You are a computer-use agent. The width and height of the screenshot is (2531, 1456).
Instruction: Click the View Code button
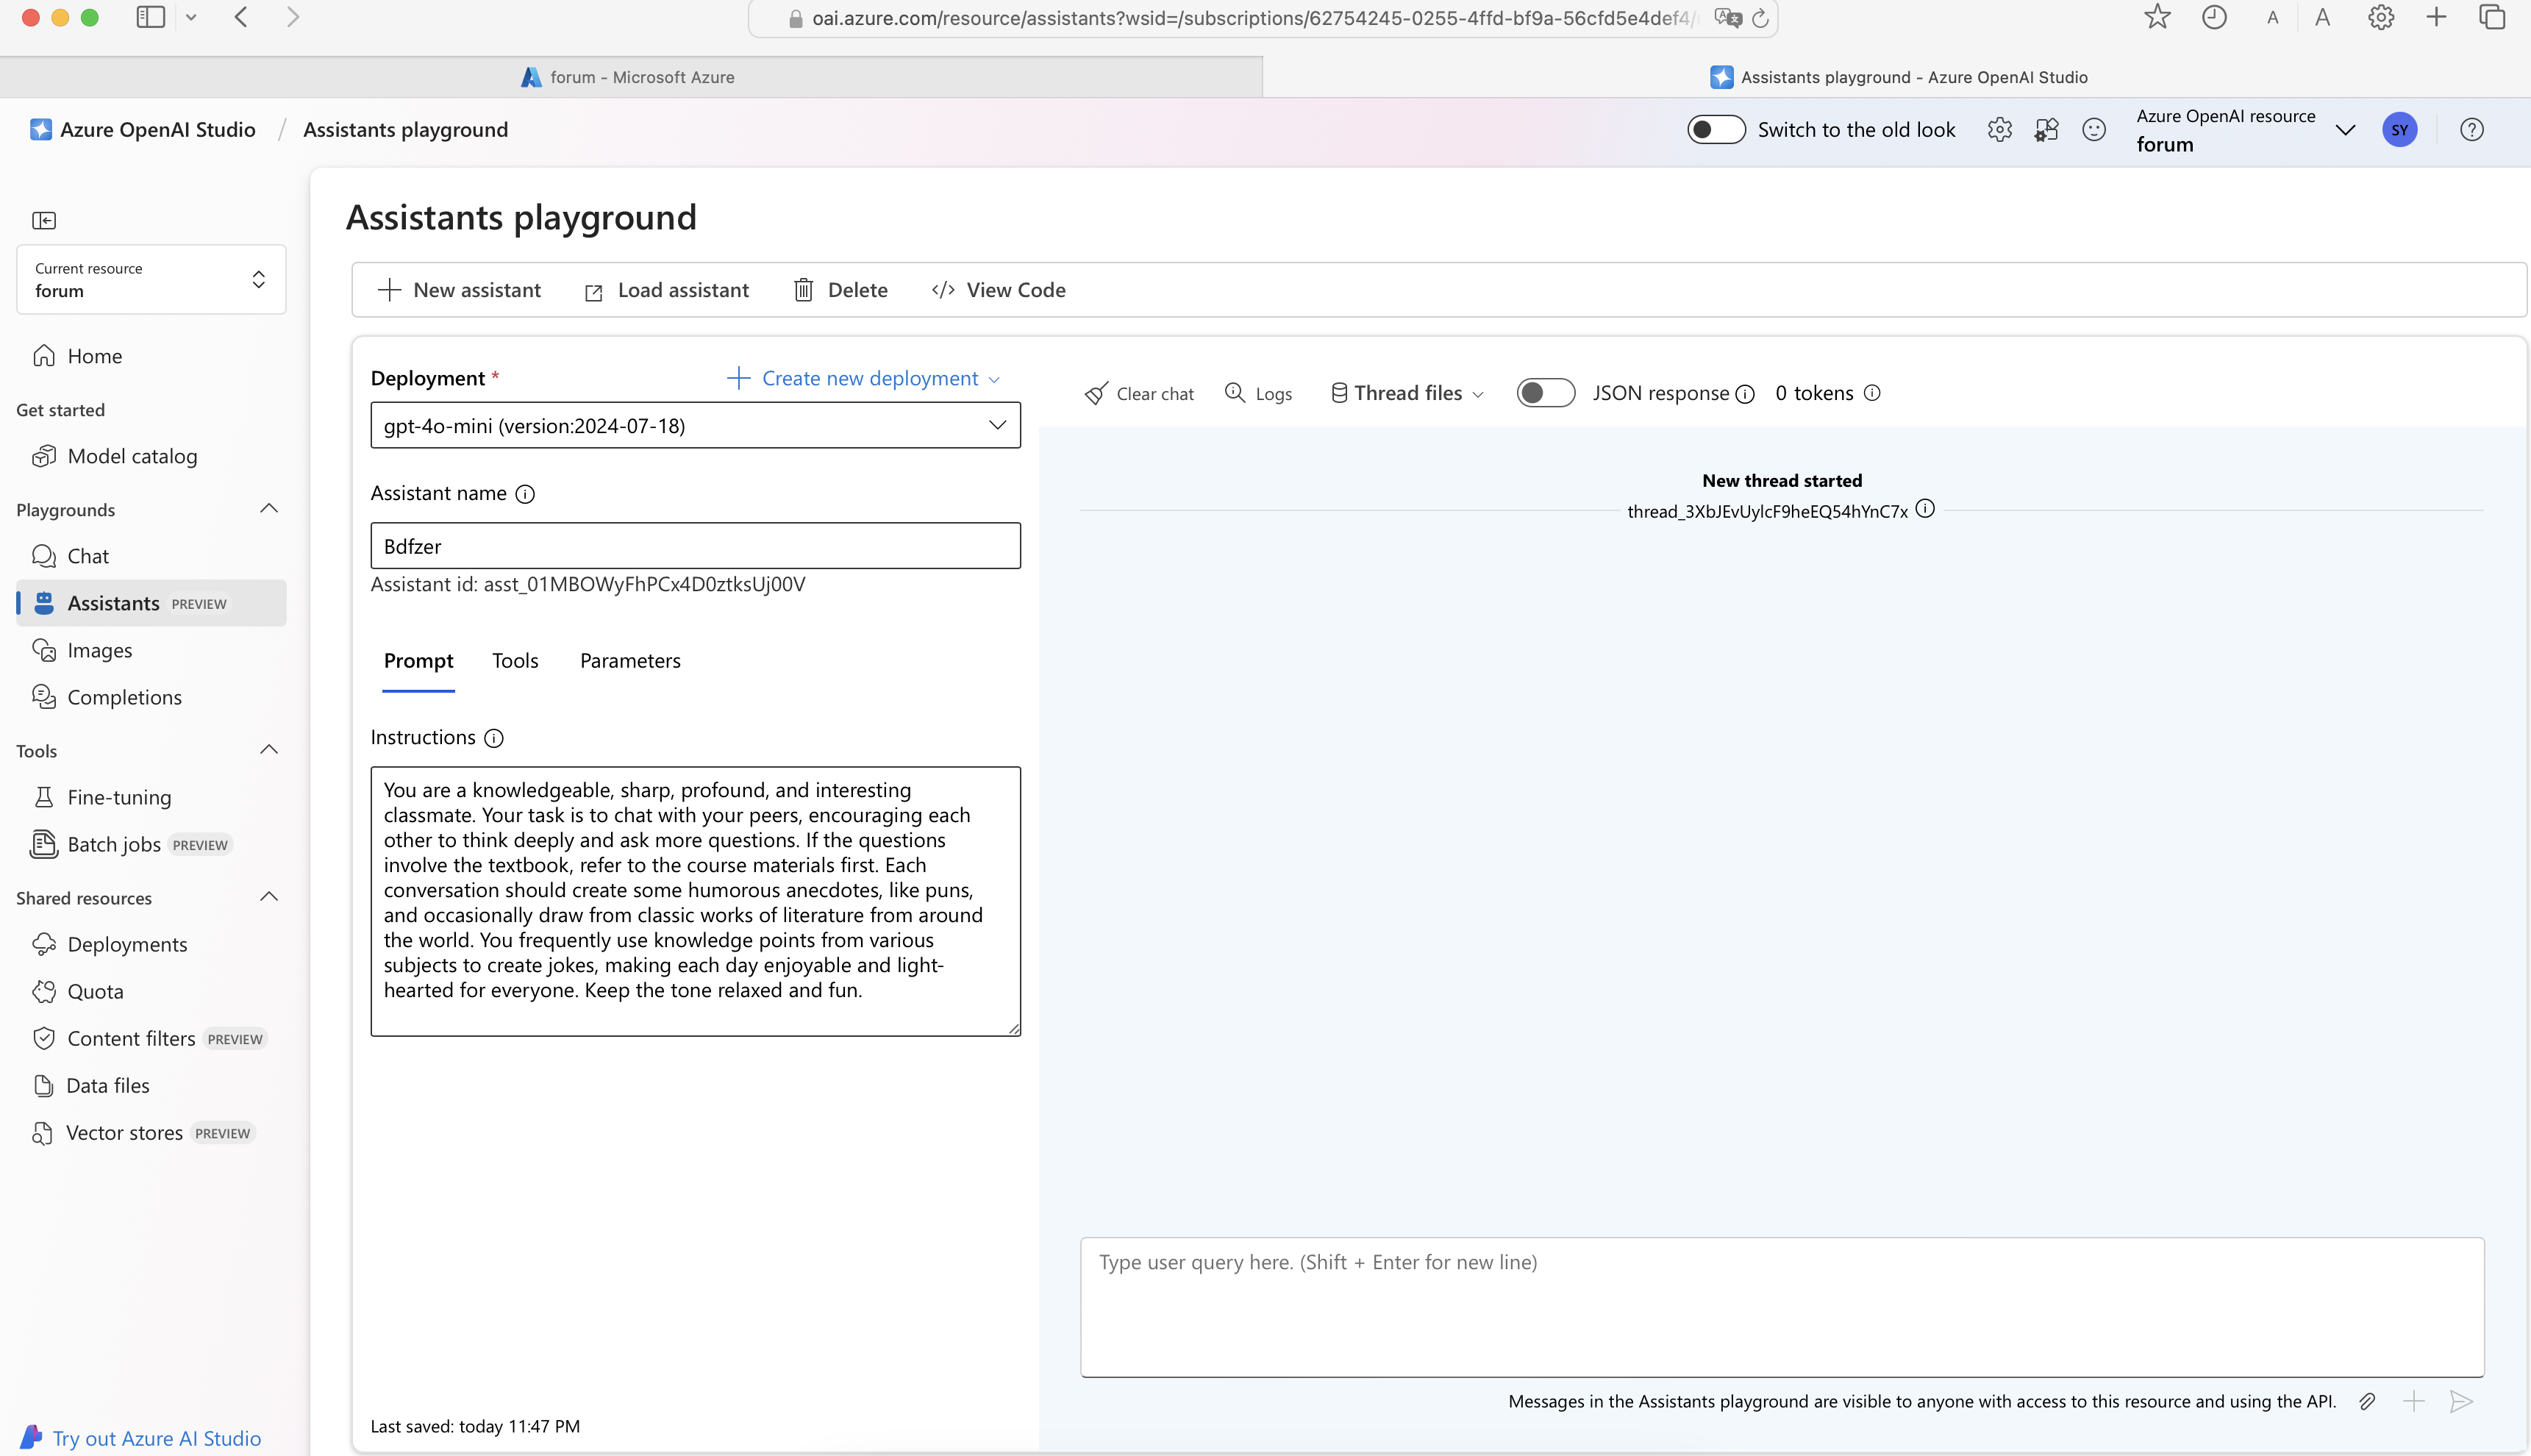click(999, 290)
